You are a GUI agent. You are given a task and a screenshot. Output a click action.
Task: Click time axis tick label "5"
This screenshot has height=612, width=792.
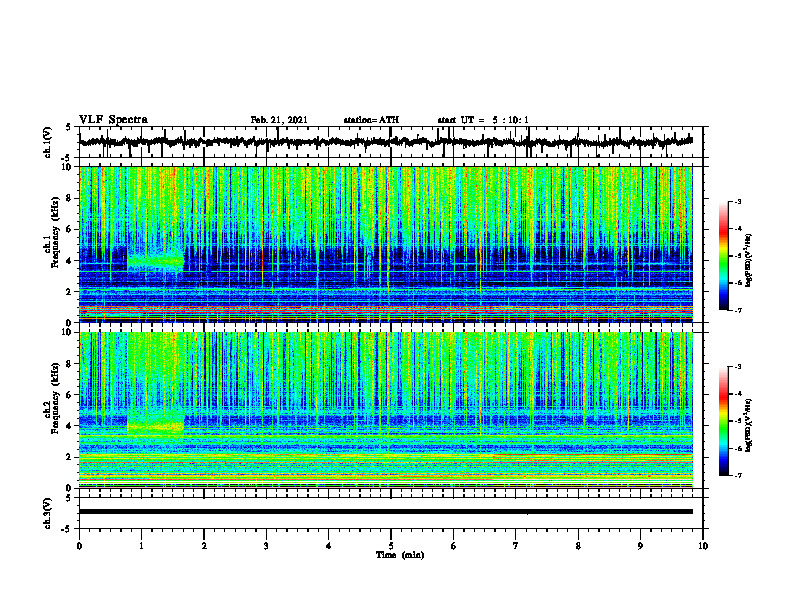(391, 546)
